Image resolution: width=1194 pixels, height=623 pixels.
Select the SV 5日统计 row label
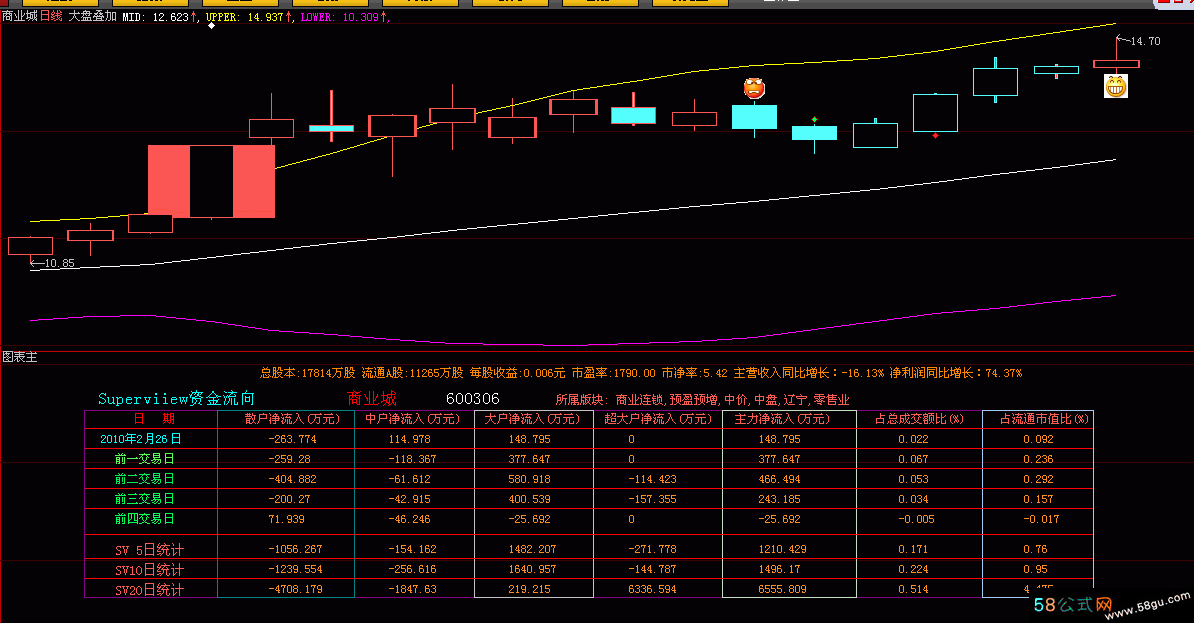click(150, 549)
